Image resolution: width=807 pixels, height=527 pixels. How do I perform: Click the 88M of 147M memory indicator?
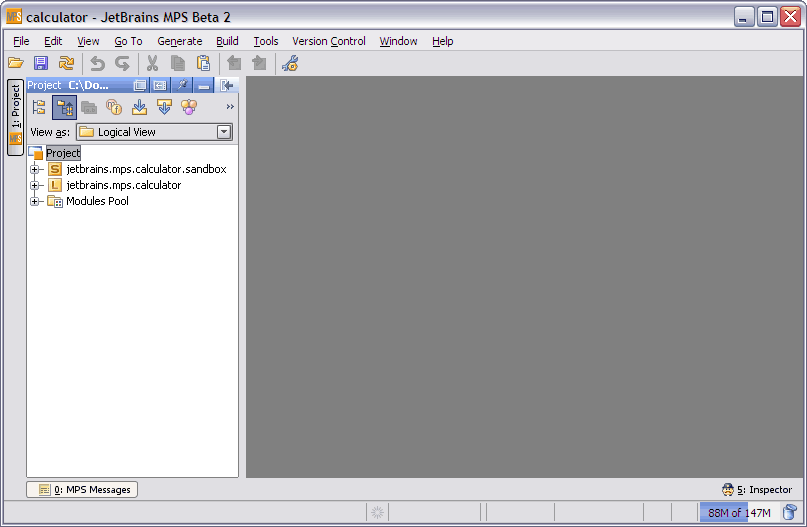pyautogui.click(x=738, y=513)
